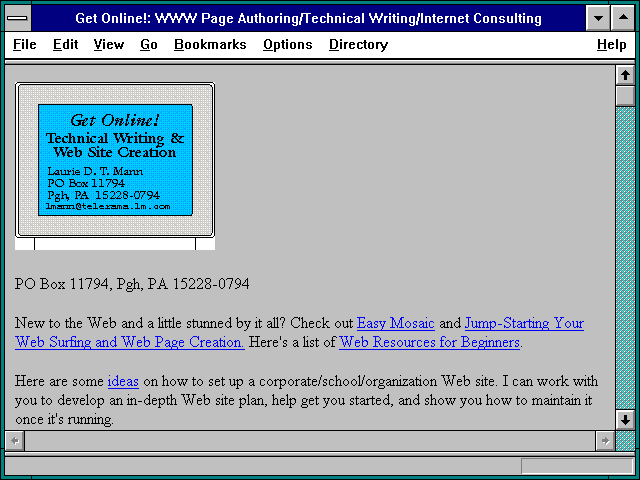Click the status bar progress field
Image resolution: width=640 pixels, height=480 pixels.
click(x=577, y=466)
